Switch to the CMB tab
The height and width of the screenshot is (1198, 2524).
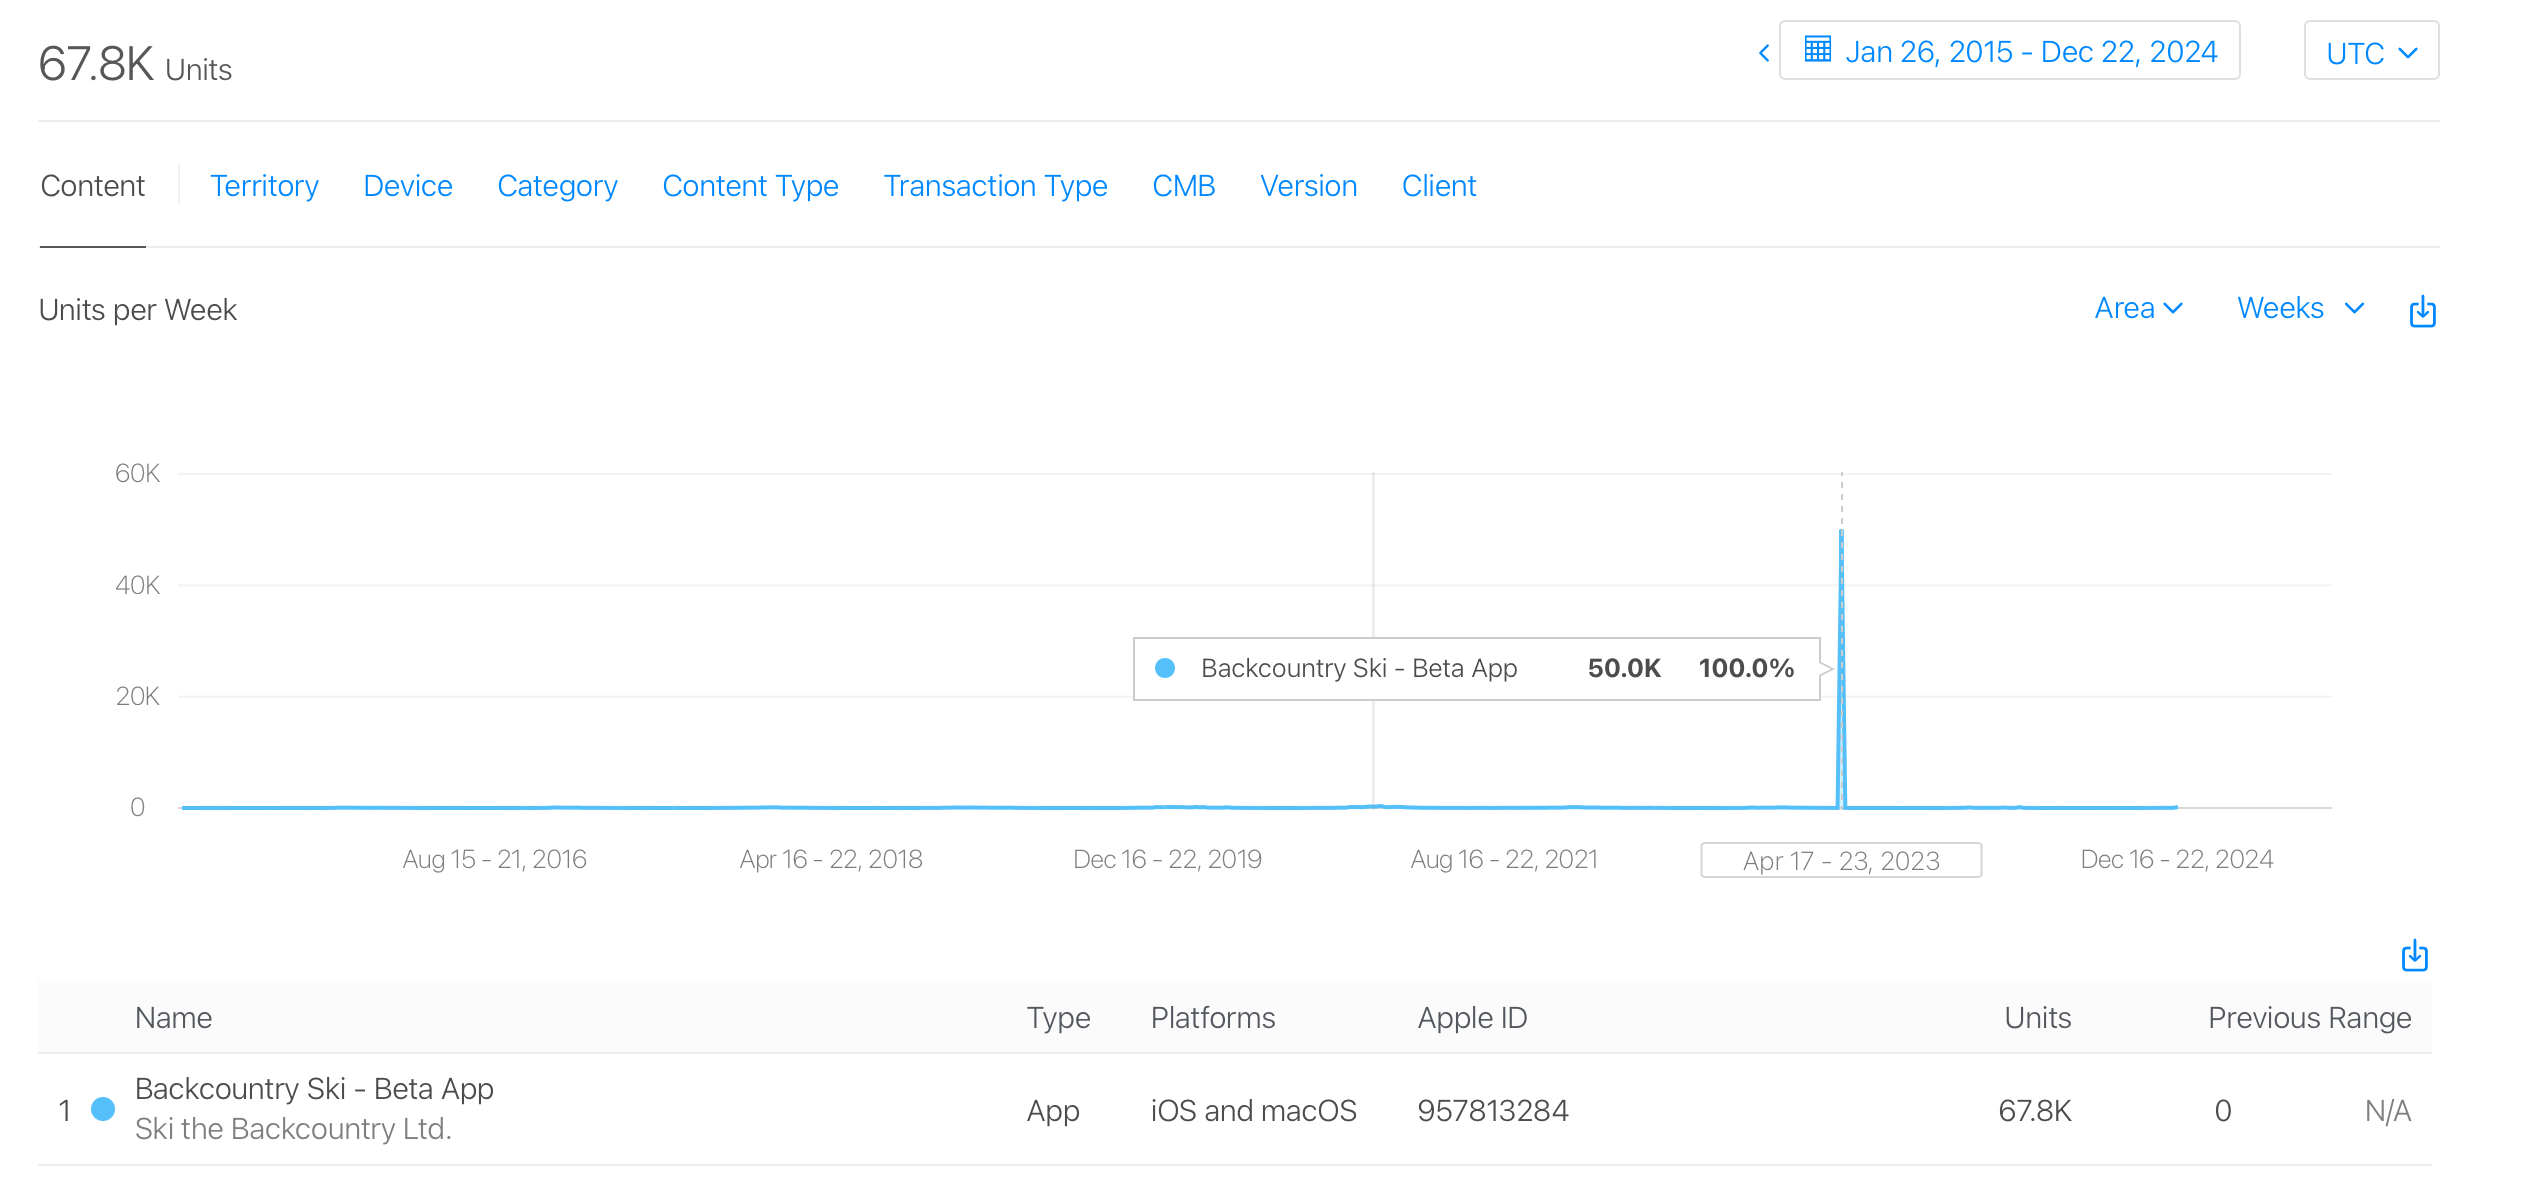1183,186
